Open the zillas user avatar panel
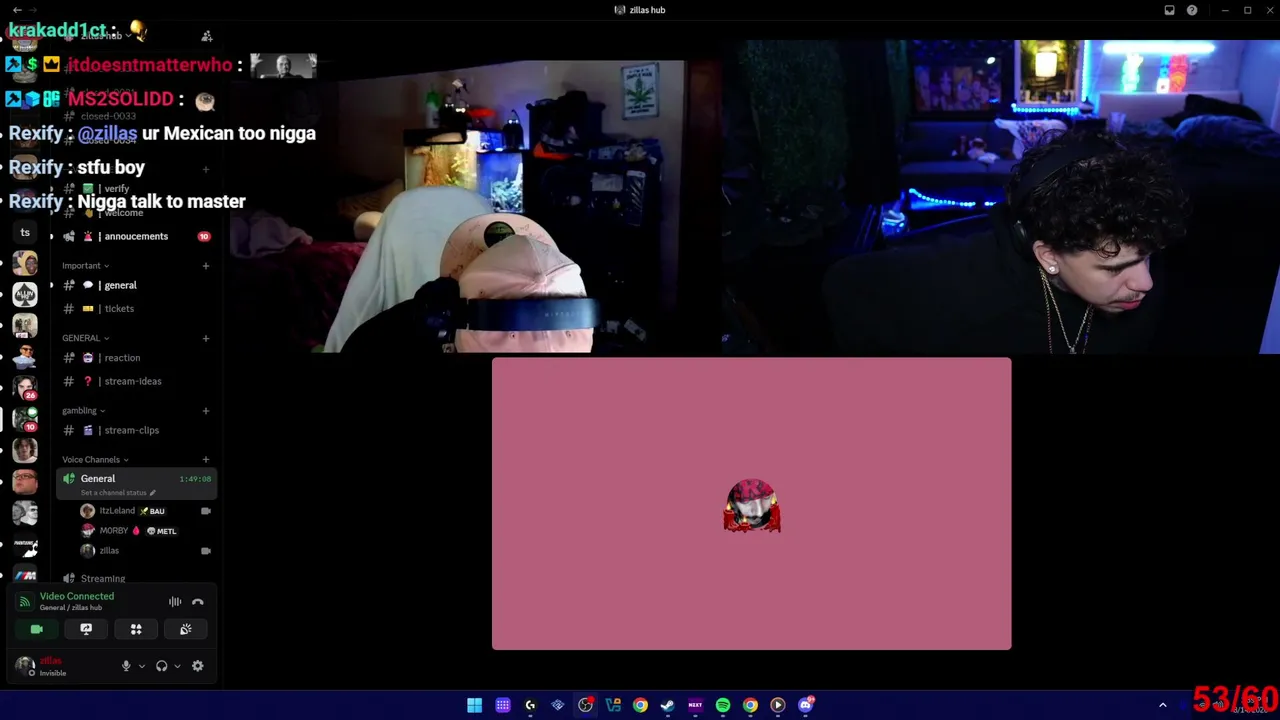The width and height of the screenshot is (1280, 720). [25, 666]
